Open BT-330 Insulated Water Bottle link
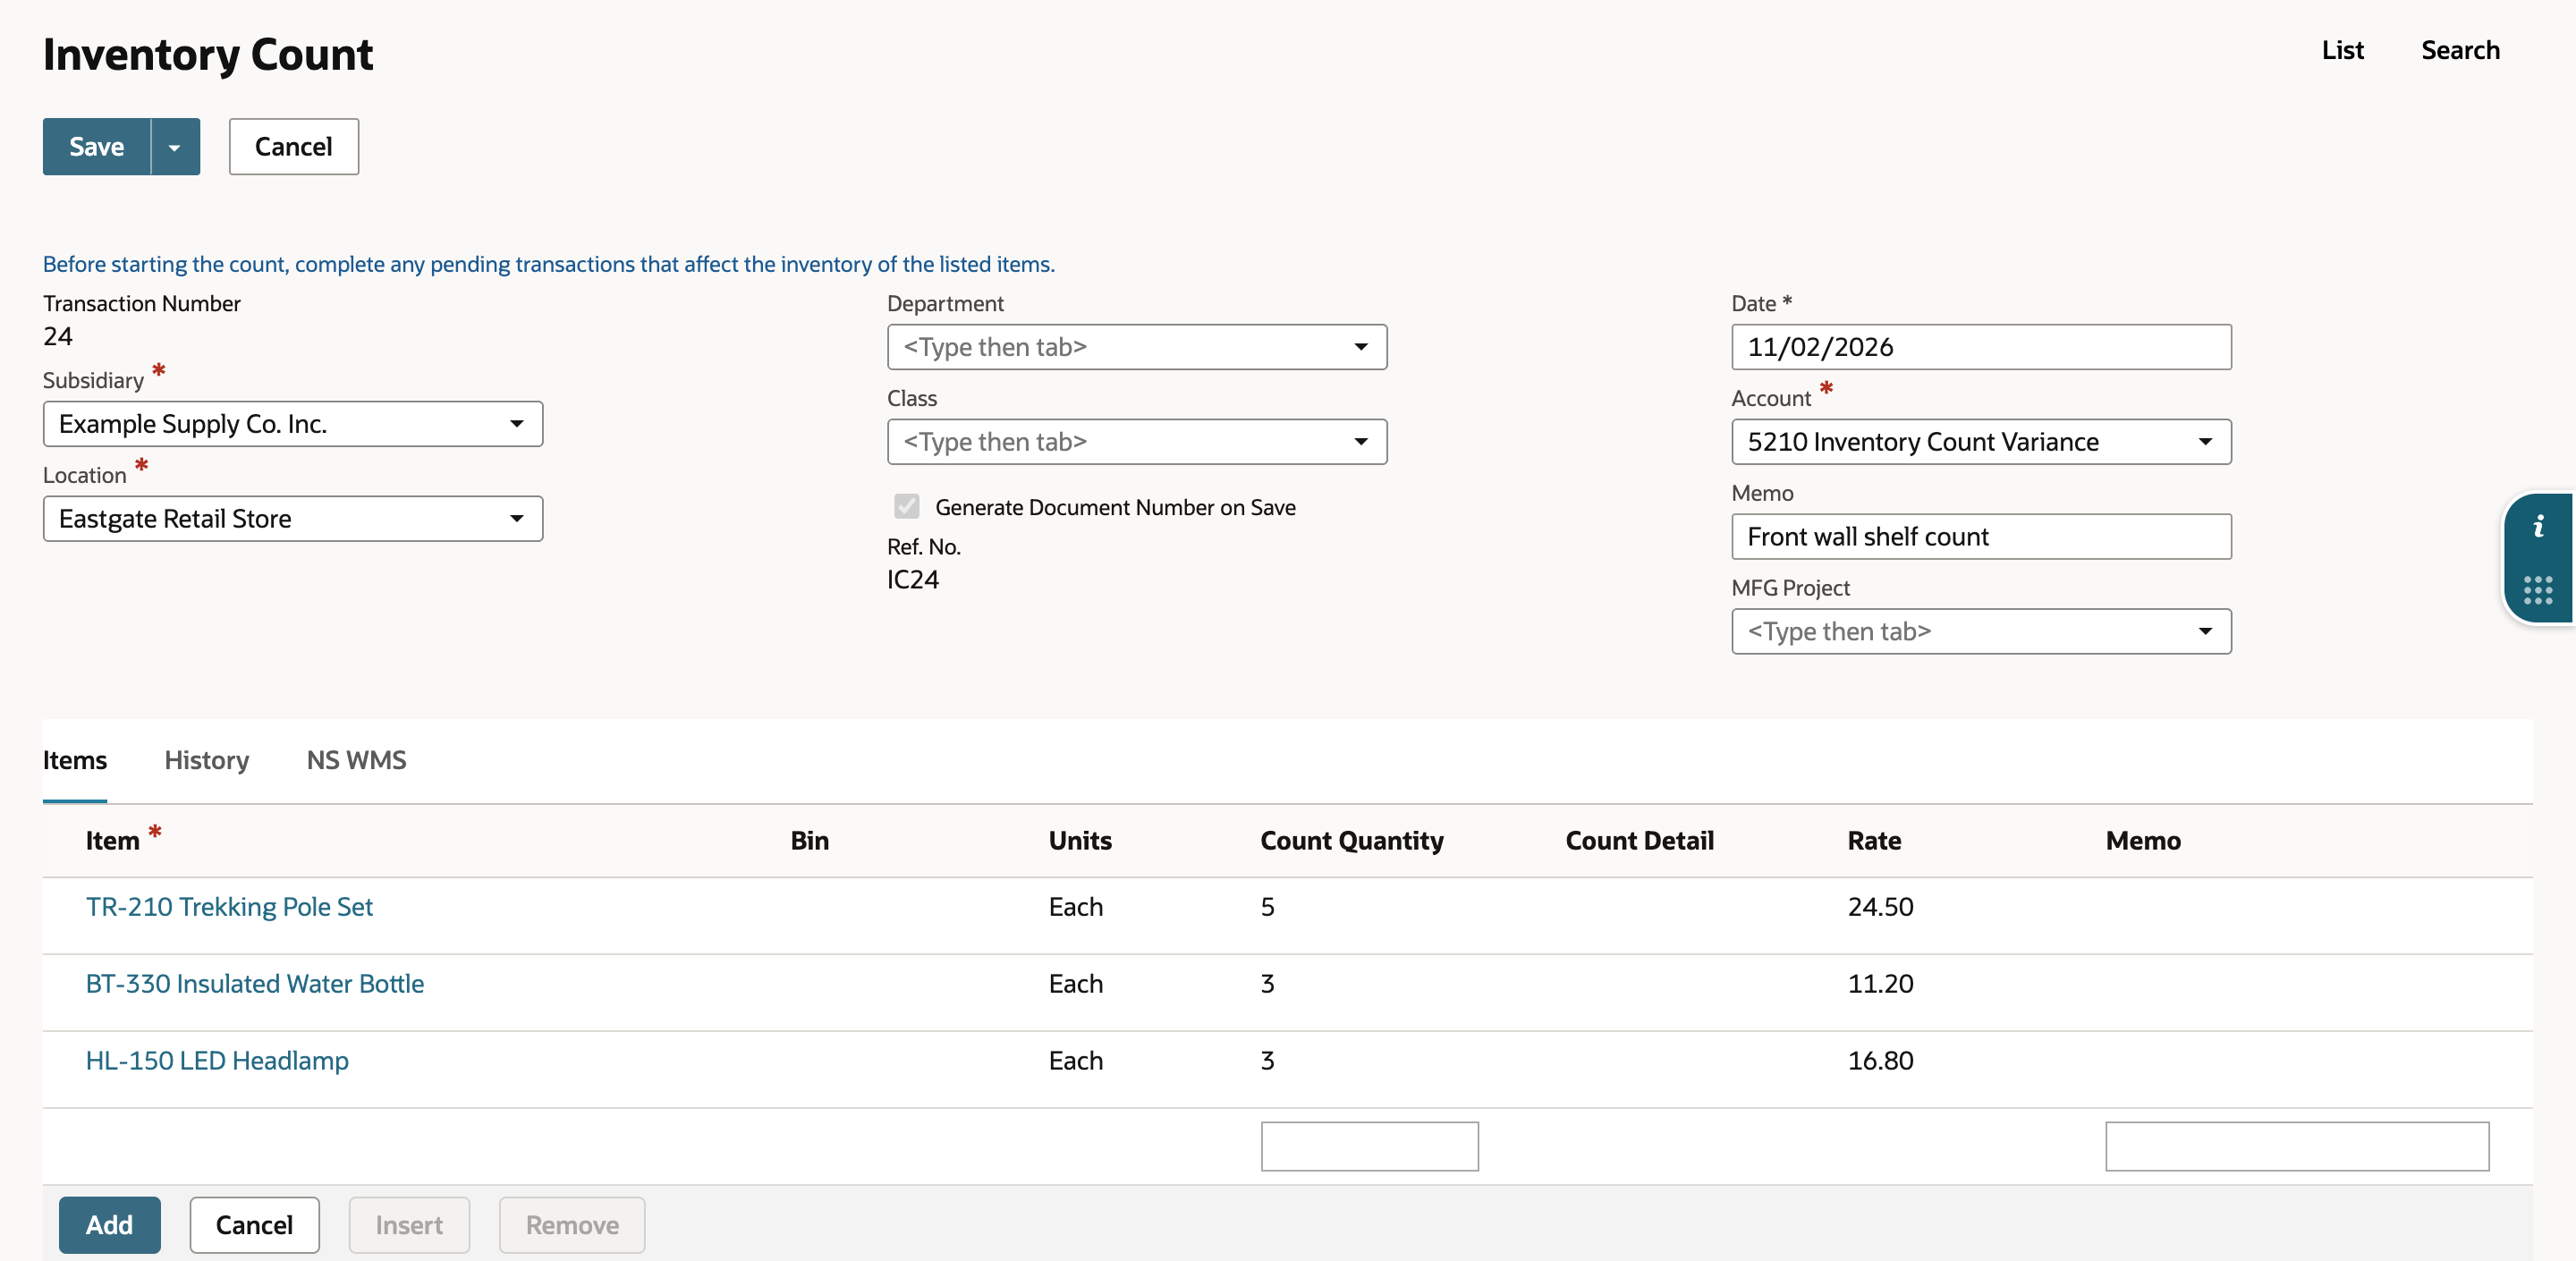The image size is (2576, 1261). pyautogui.click(x=255, y=984)
